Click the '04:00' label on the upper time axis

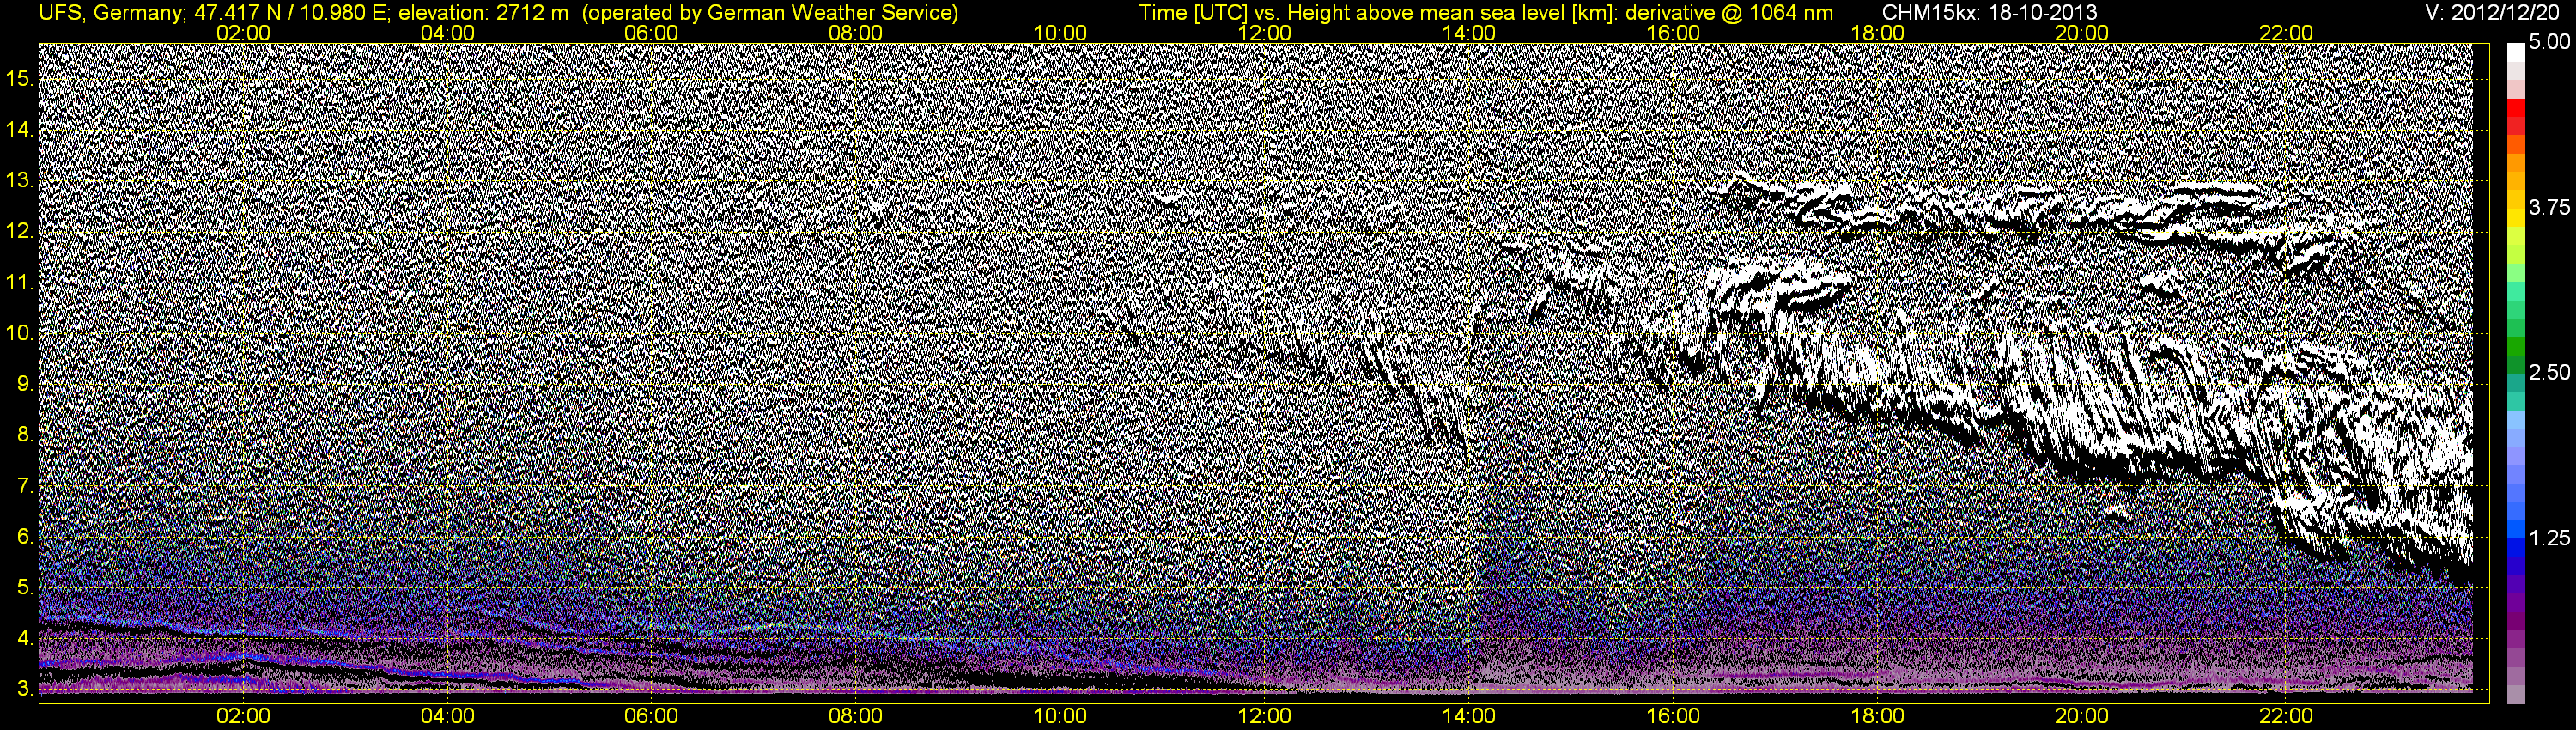(447, 33)
